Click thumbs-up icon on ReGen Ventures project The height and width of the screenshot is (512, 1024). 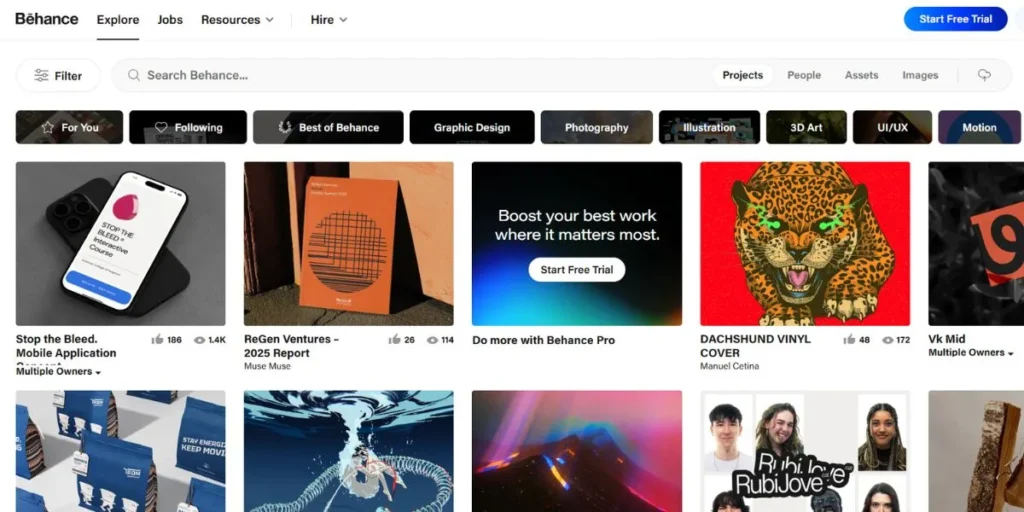point(394,340)
